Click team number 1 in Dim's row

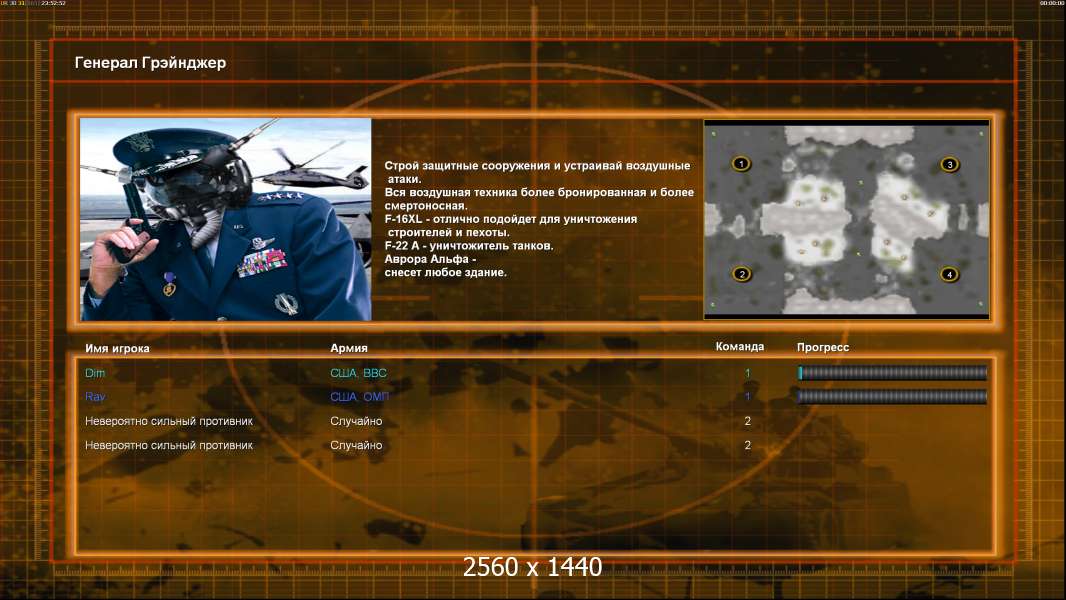tap(747, 373)
